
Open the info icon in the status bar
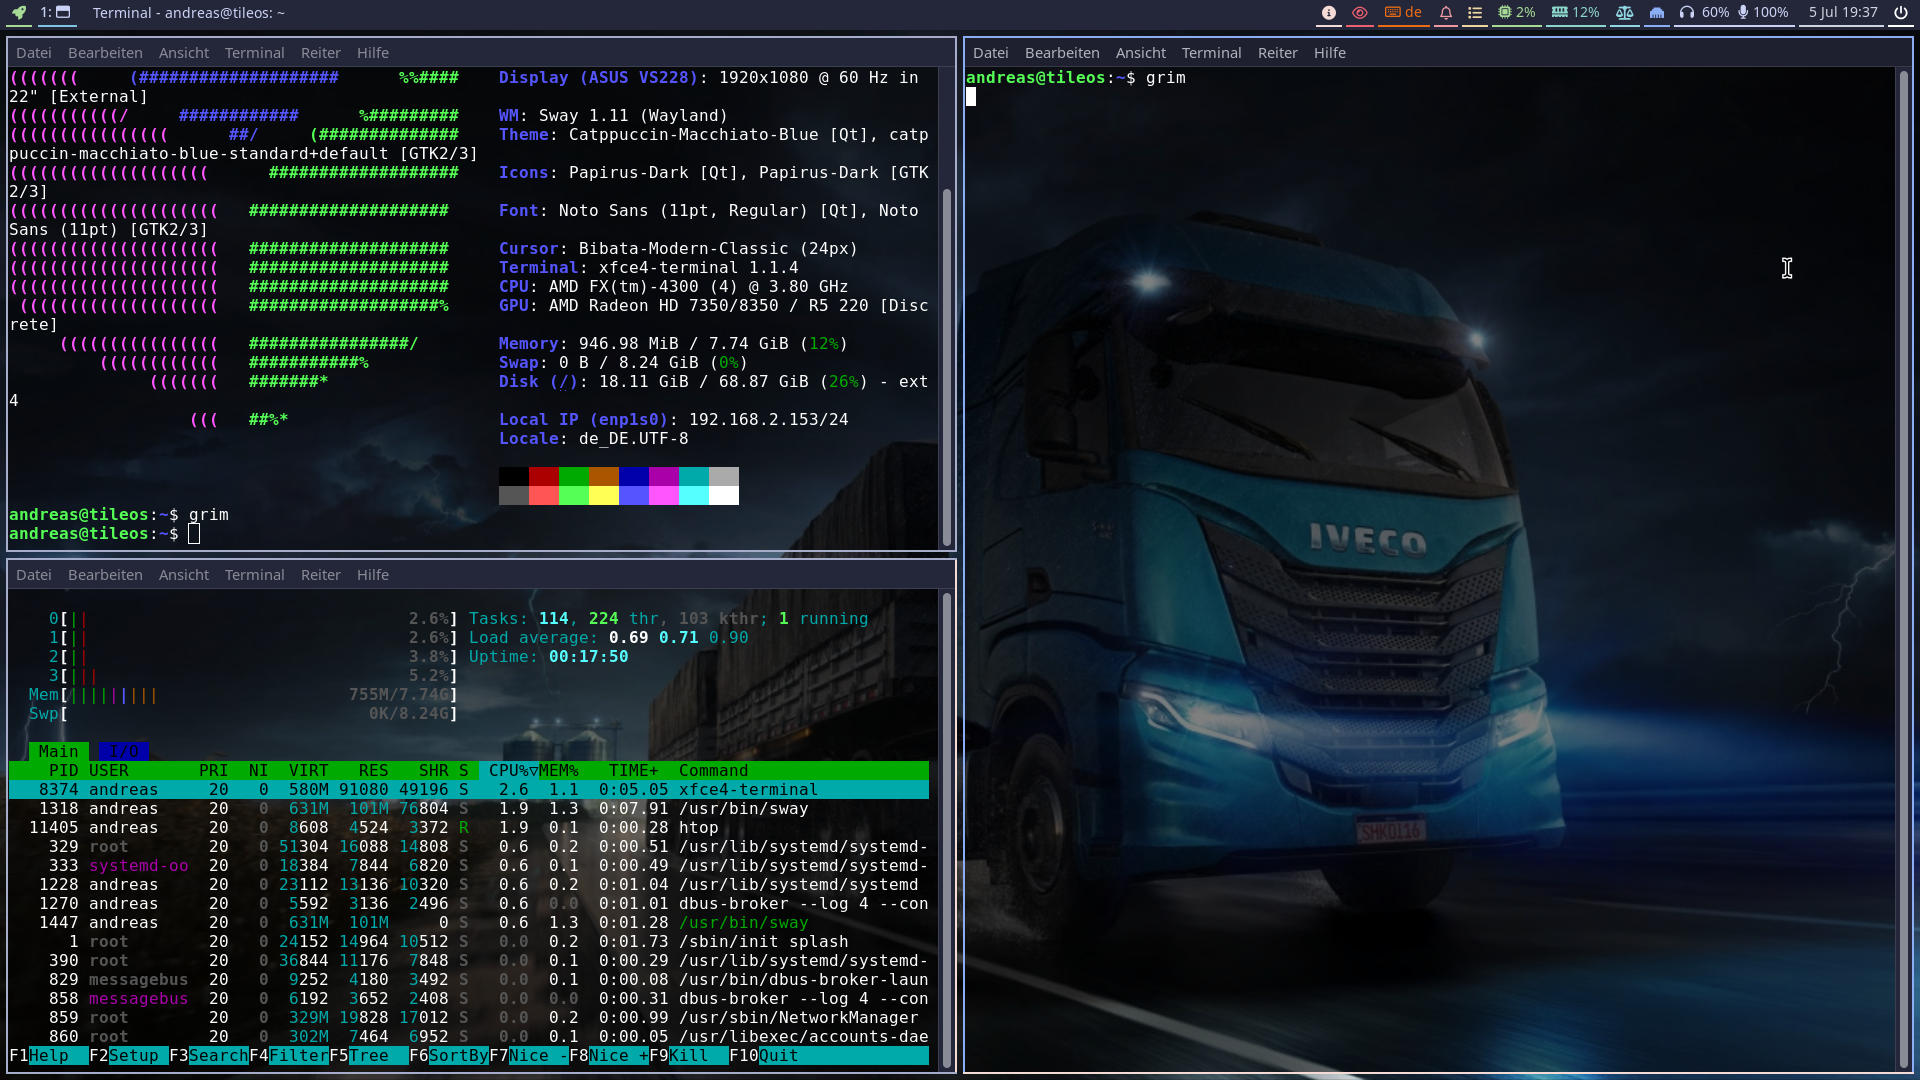point(1329,13)
